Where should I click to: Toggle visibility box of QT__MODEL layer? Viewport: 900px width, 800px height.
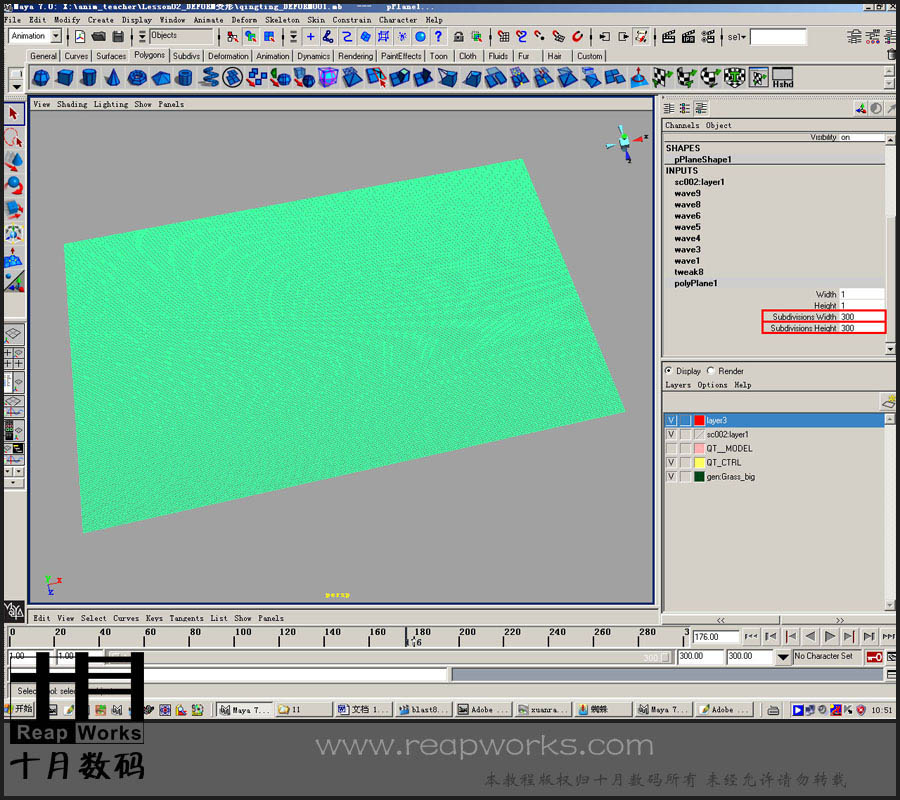coord(670,448)
